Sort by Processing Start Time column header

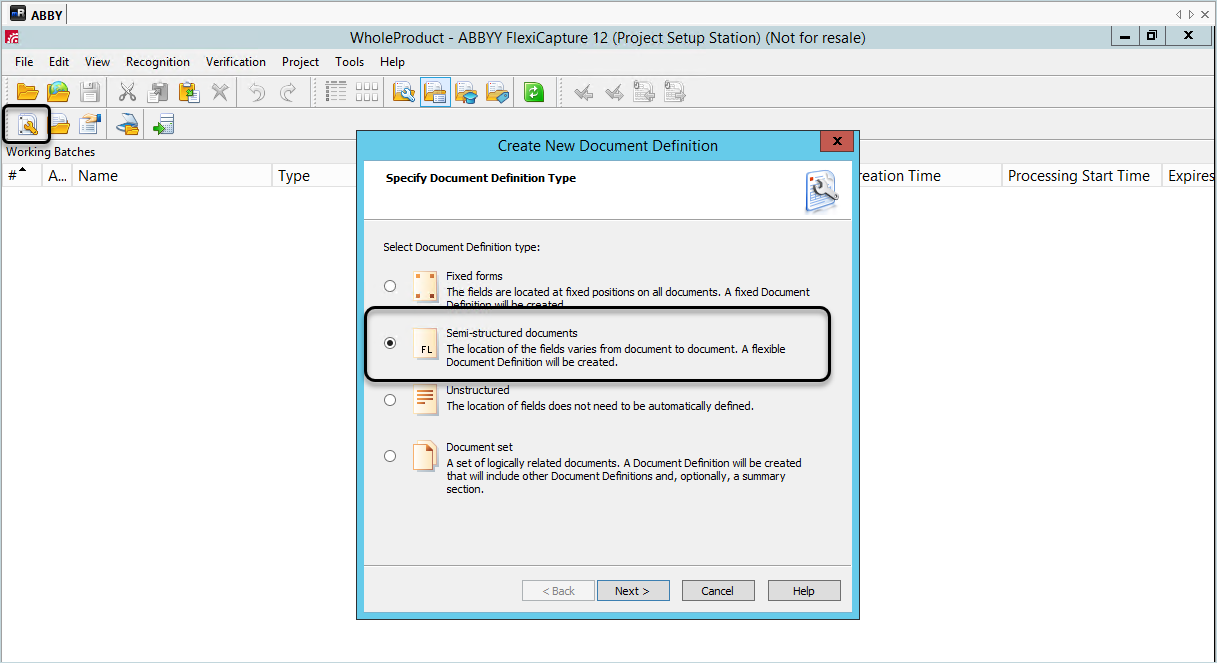1082,176
